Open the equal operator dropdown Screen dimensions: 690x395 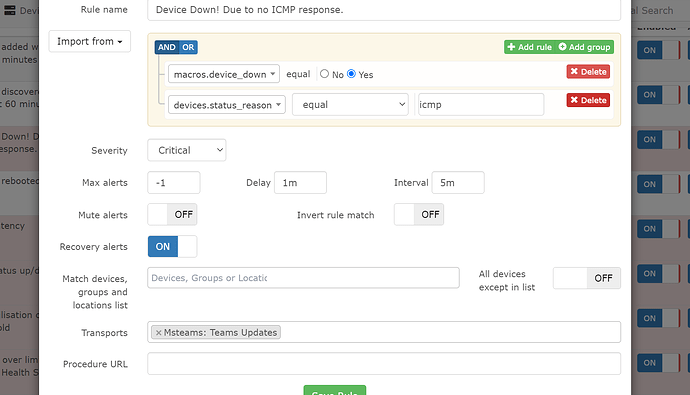click(350, 105)
